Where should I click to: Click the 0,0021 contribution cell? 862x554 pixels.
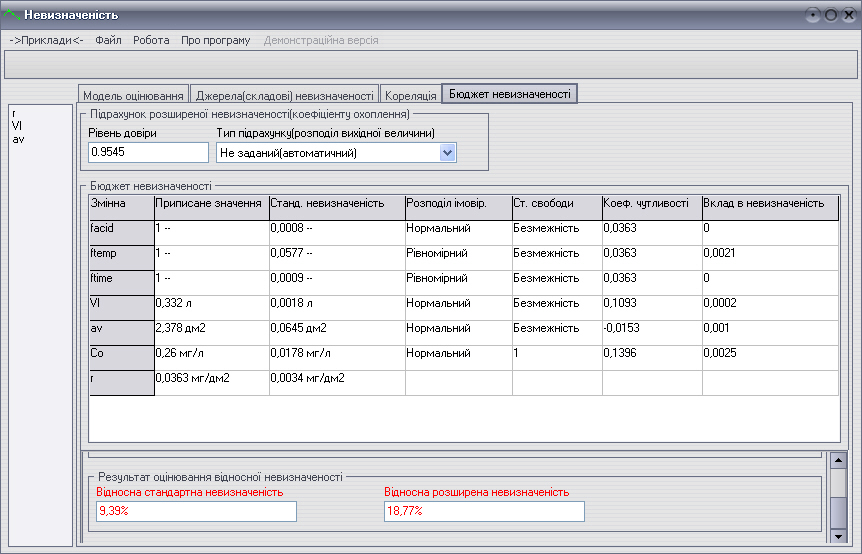coord(770,257)
